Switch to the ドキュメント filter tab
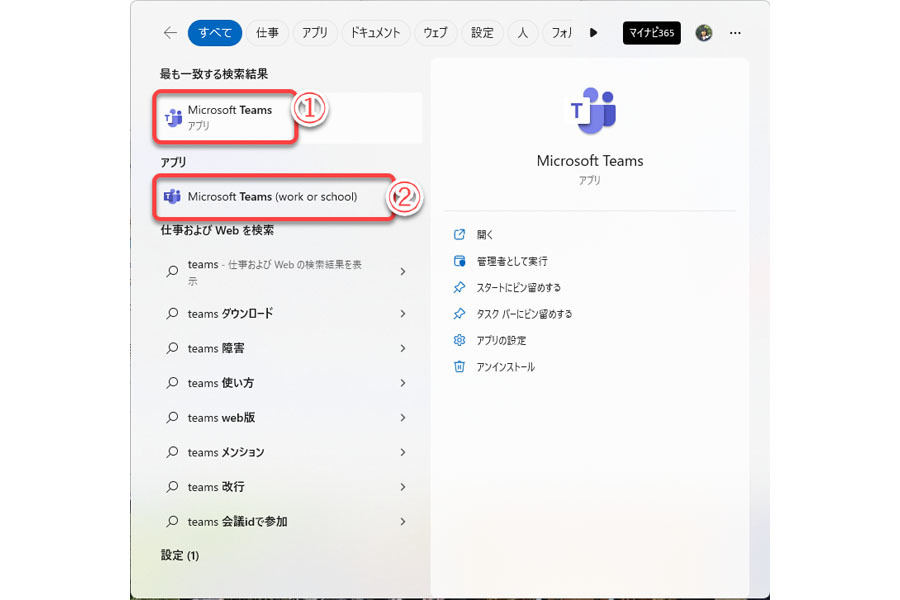The height and width of the screenshot is (600, 900). click(x=375, y=33)
